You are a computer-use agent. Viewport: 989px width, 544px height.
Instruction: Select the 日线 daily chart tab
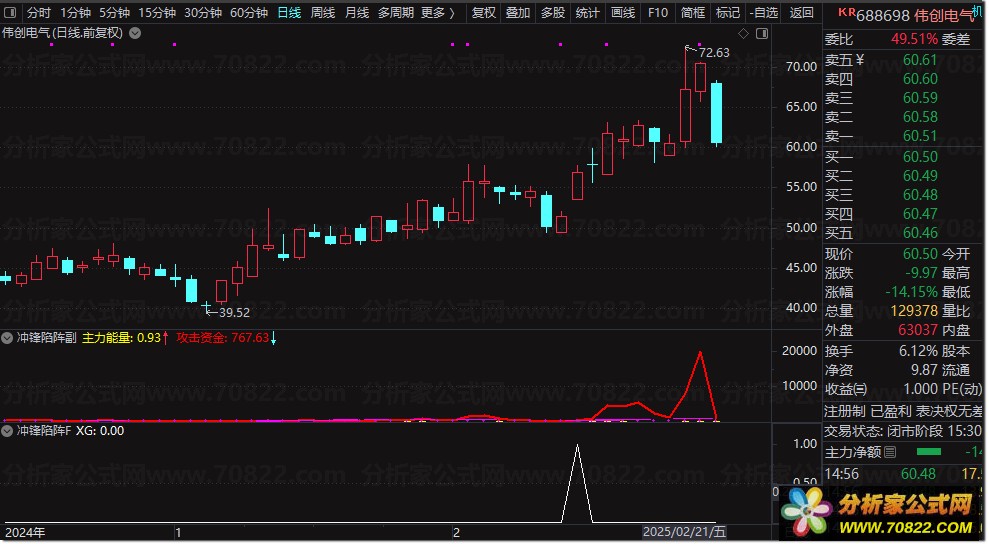tap(290, 13)
